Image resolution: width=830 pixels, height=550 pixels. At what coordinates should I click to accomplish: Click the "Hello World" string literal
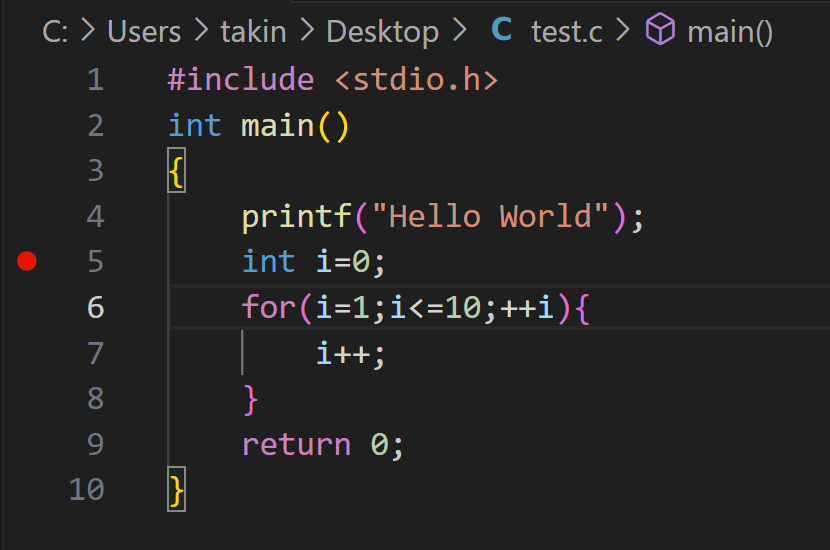coord(491,216)
